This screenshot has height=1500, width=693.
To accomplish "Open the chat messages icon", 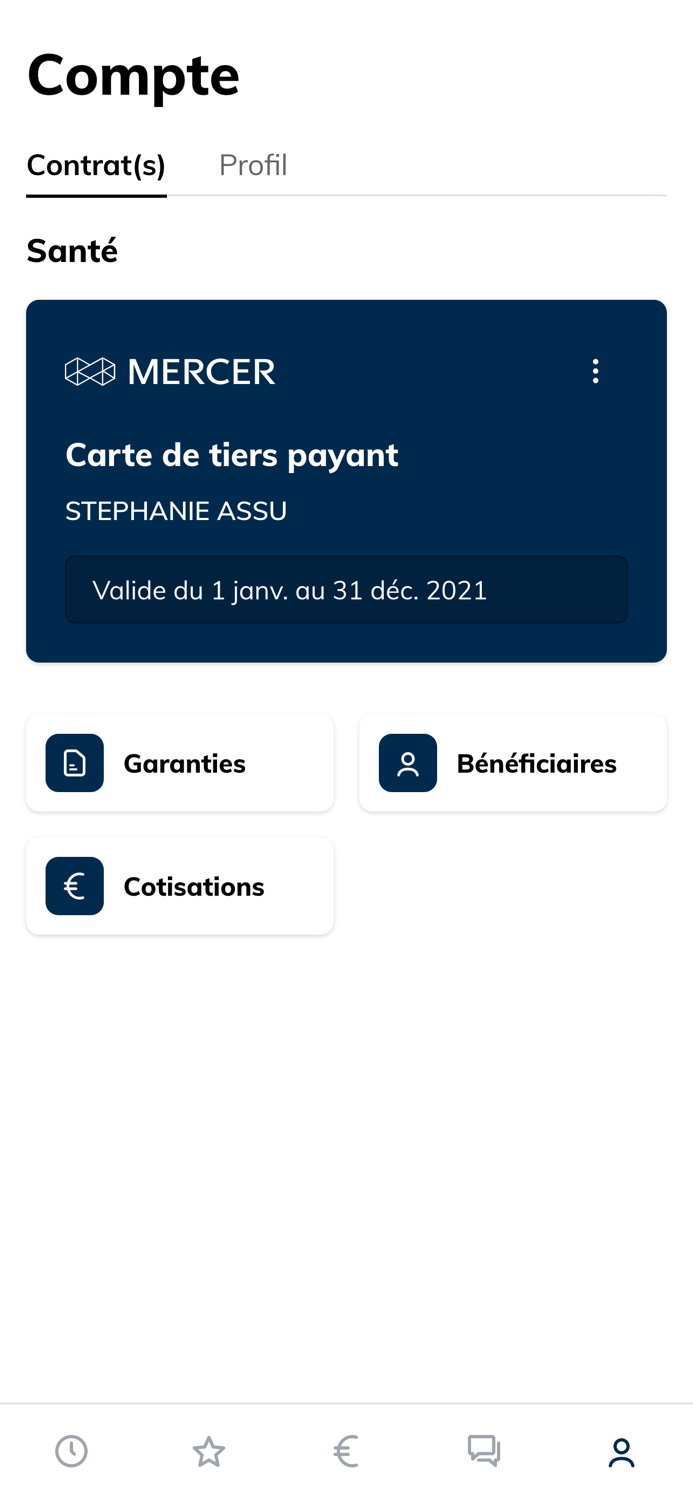I will (x=484, y=1451).
